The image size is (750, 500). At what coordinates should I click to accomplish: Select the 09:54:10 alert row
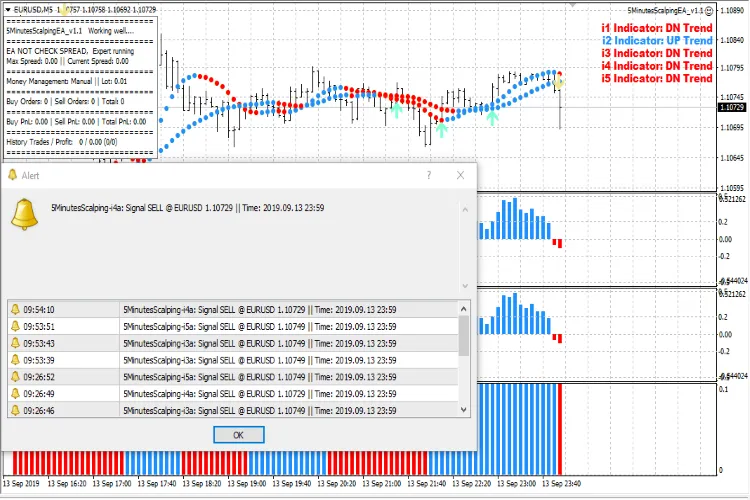click(x=238, y=309)
